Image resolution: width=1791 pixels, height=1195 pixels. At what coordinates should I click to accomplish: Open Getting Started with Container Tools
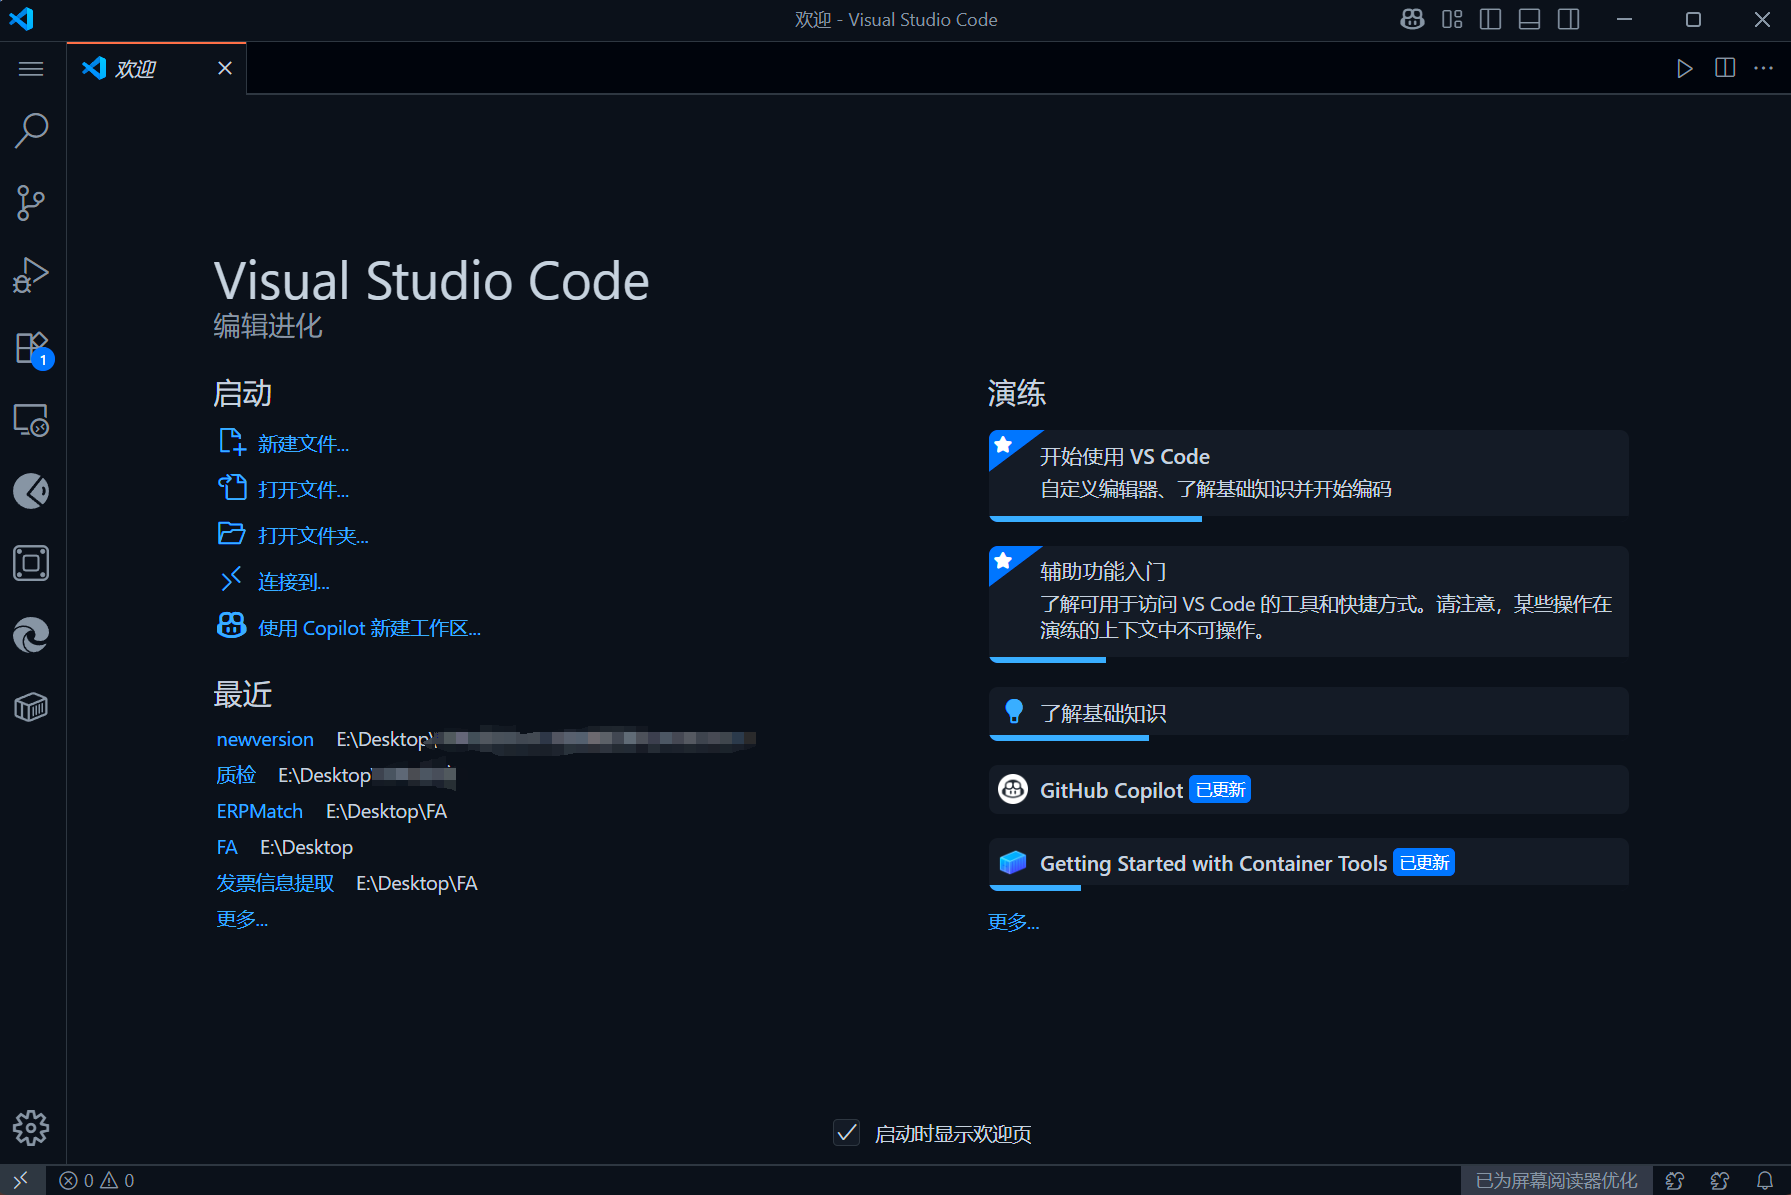coord(1308,863)
